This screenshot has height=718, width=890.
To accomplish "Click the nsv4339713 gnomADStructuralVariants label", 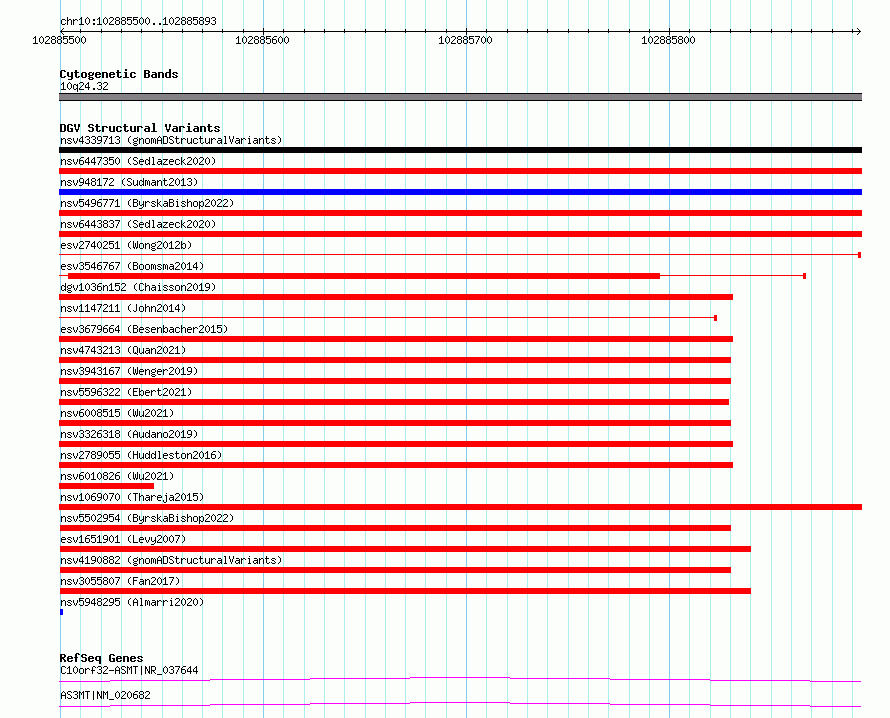I will coord(171,140).
